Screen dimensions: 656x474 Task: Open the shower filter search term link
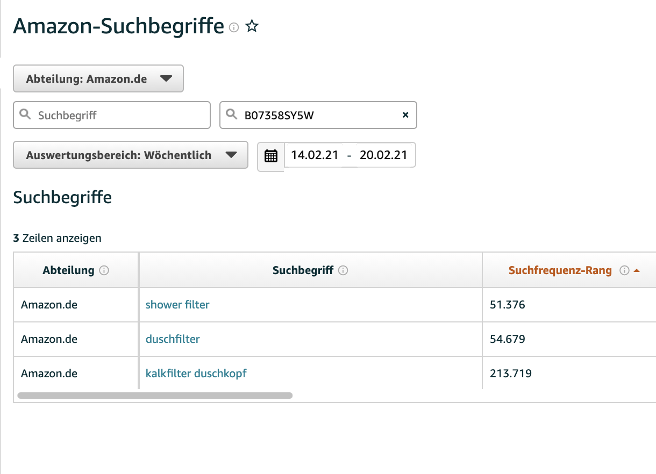[177, 305]
